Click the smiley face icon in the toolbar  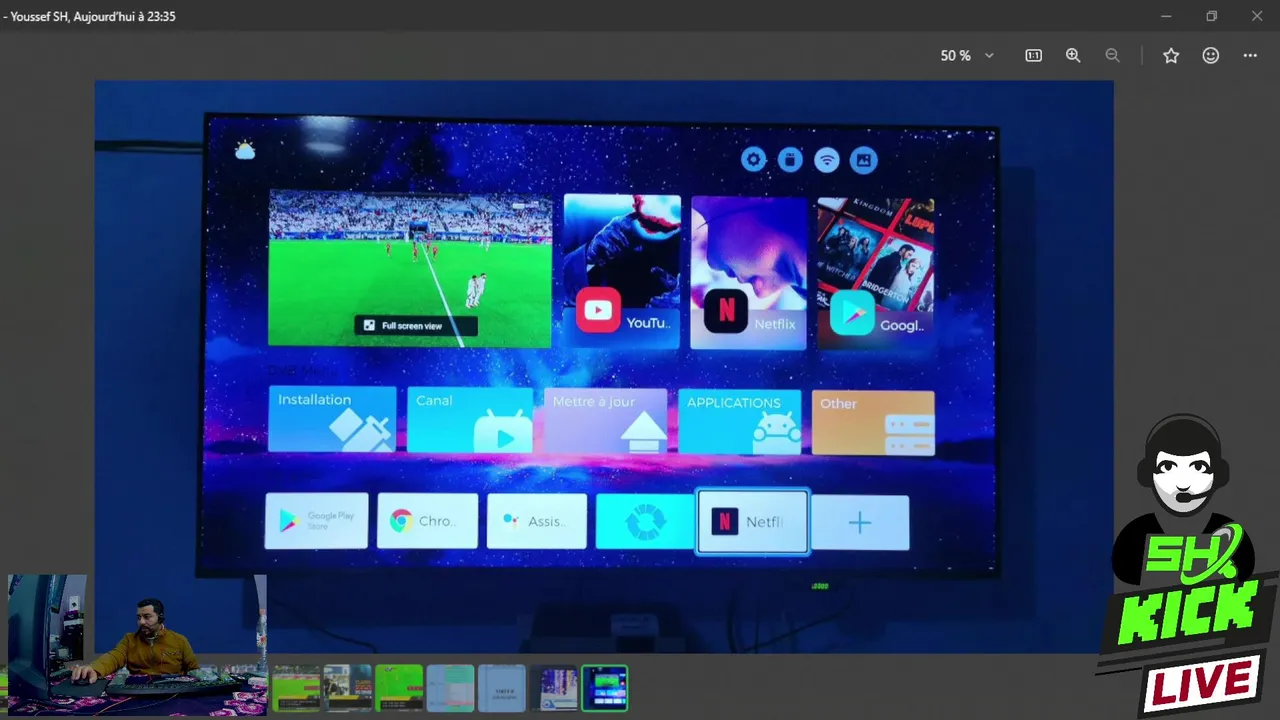point(1211,56)
